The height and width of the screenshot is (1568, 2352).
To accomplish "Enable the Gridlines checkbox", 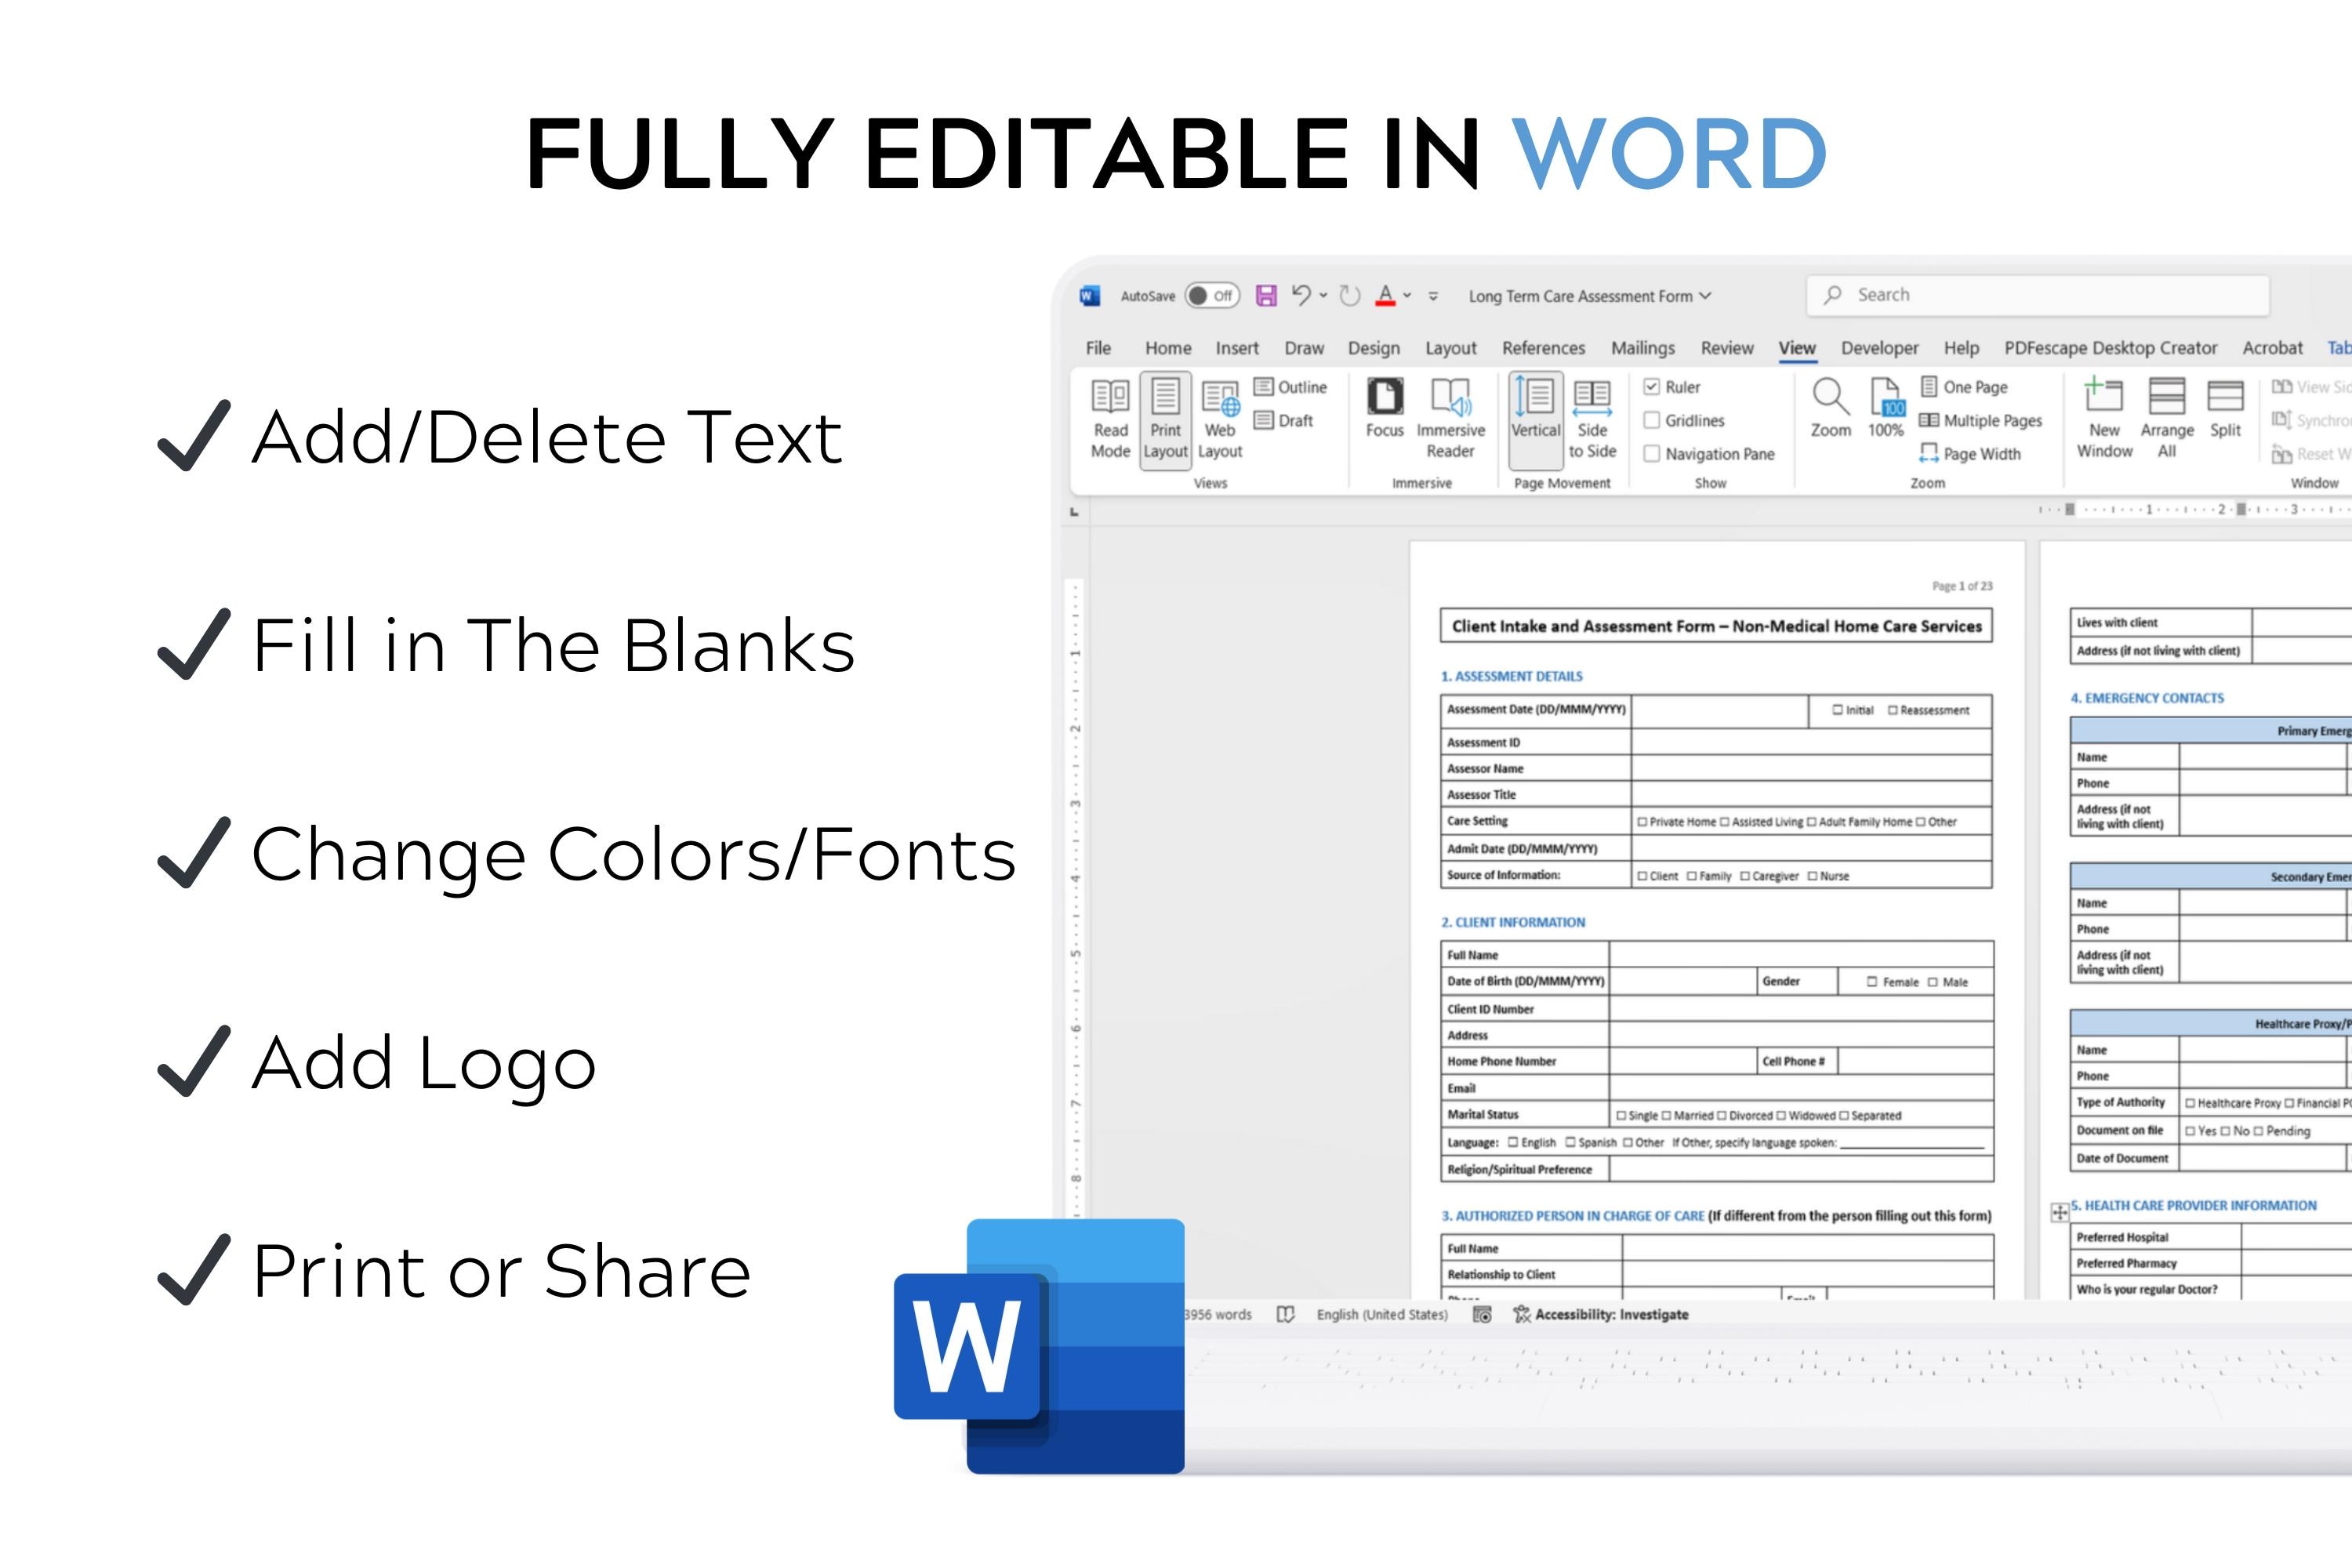I will point(1652,420).
